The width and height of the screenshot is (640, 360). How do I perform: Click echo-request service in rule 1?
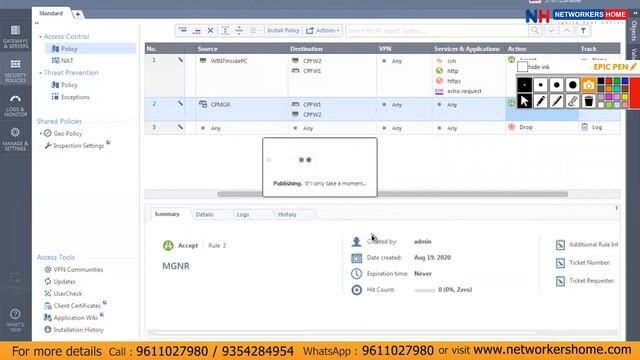(464, 91)
